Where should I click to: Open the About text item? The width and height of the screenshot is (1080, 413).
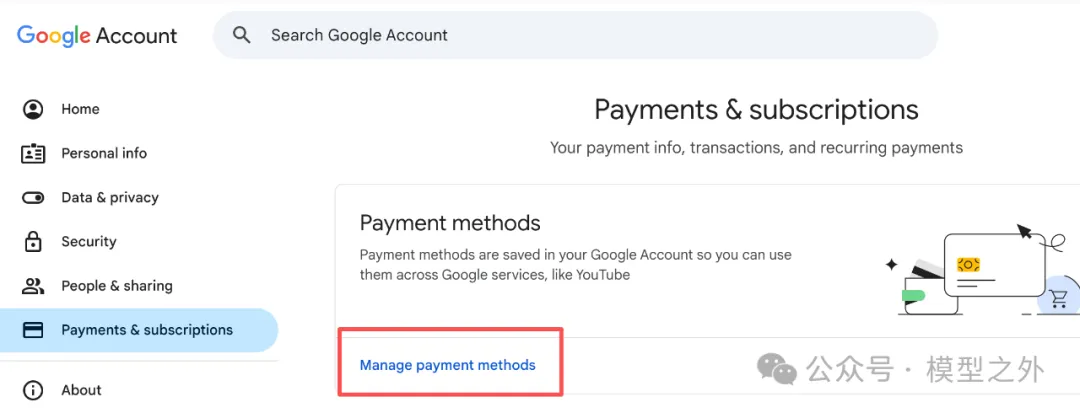coord(82,390)
